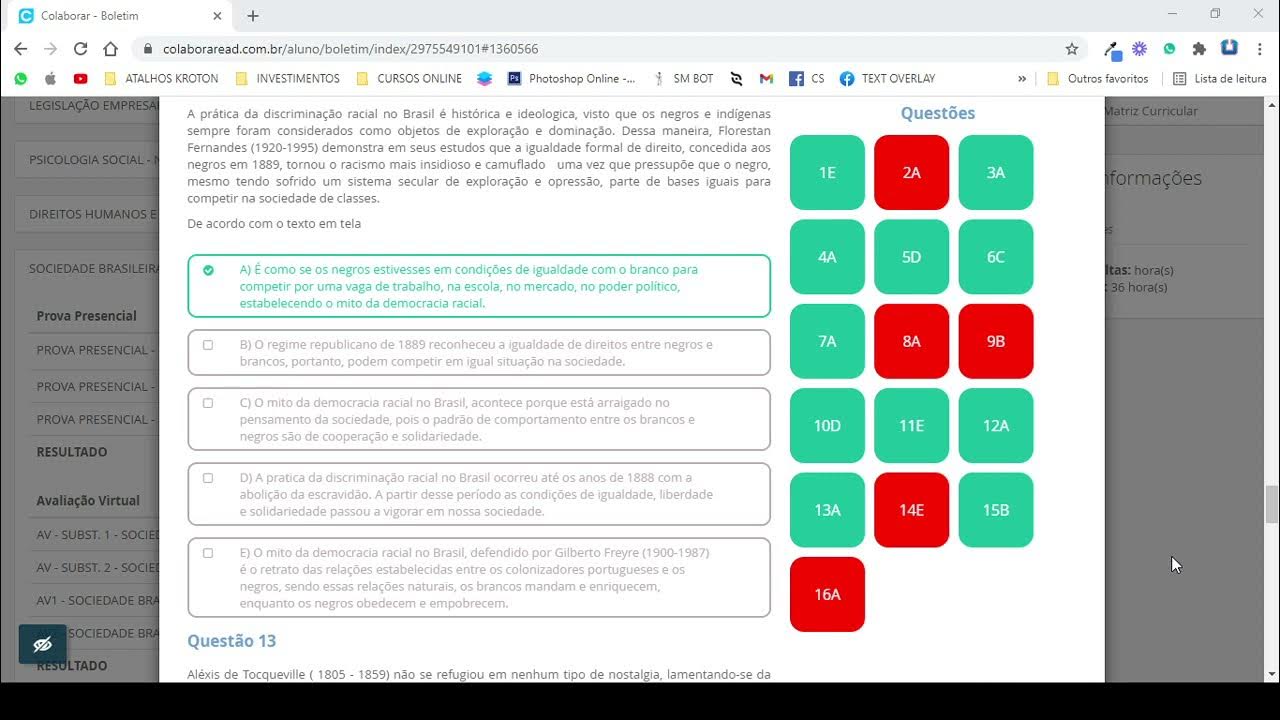Click the page vertical scrollbar thumb
This screenshot has height=720, width=1280.
1272,505
